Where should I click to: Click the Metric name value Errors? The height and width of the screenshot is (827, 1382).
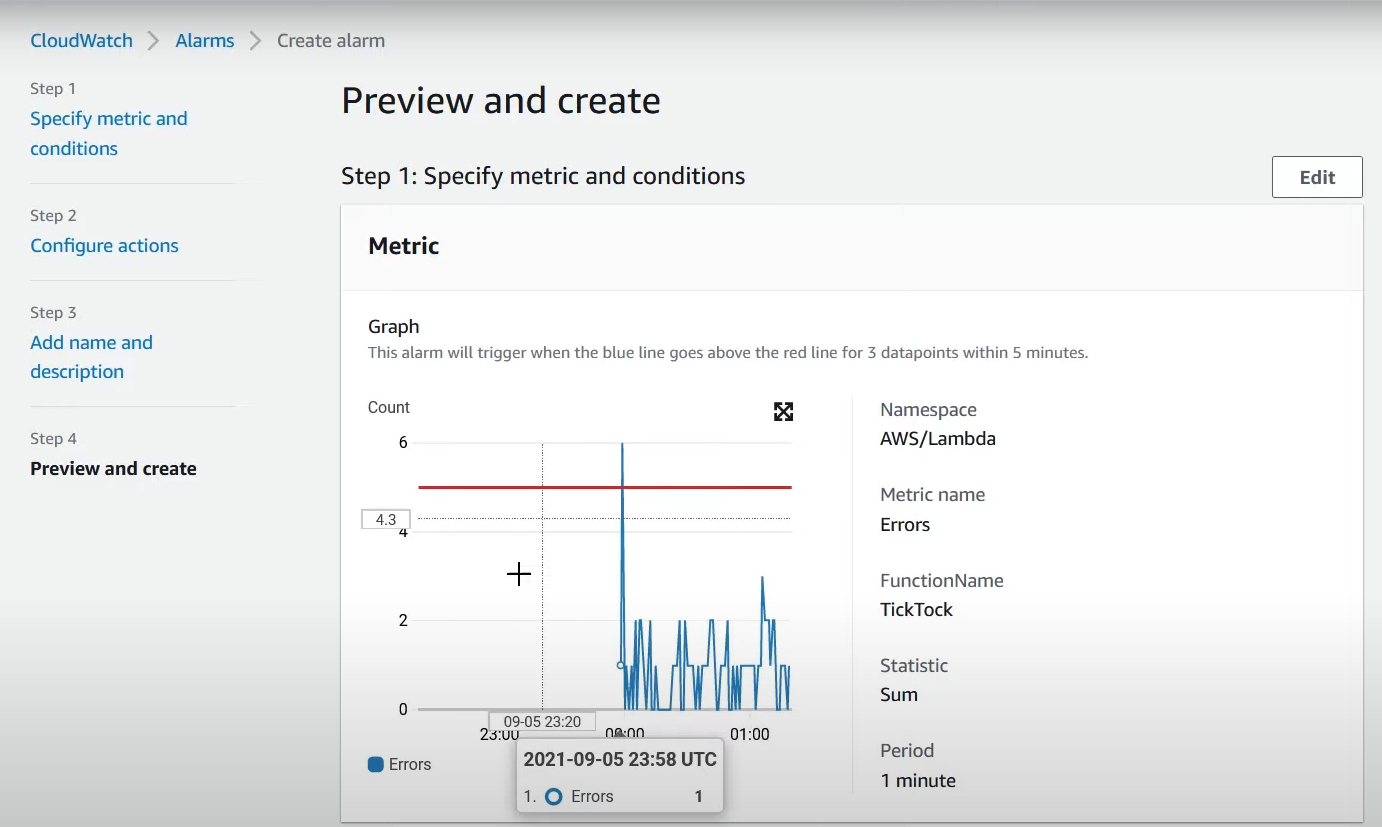tap(905, 524)
